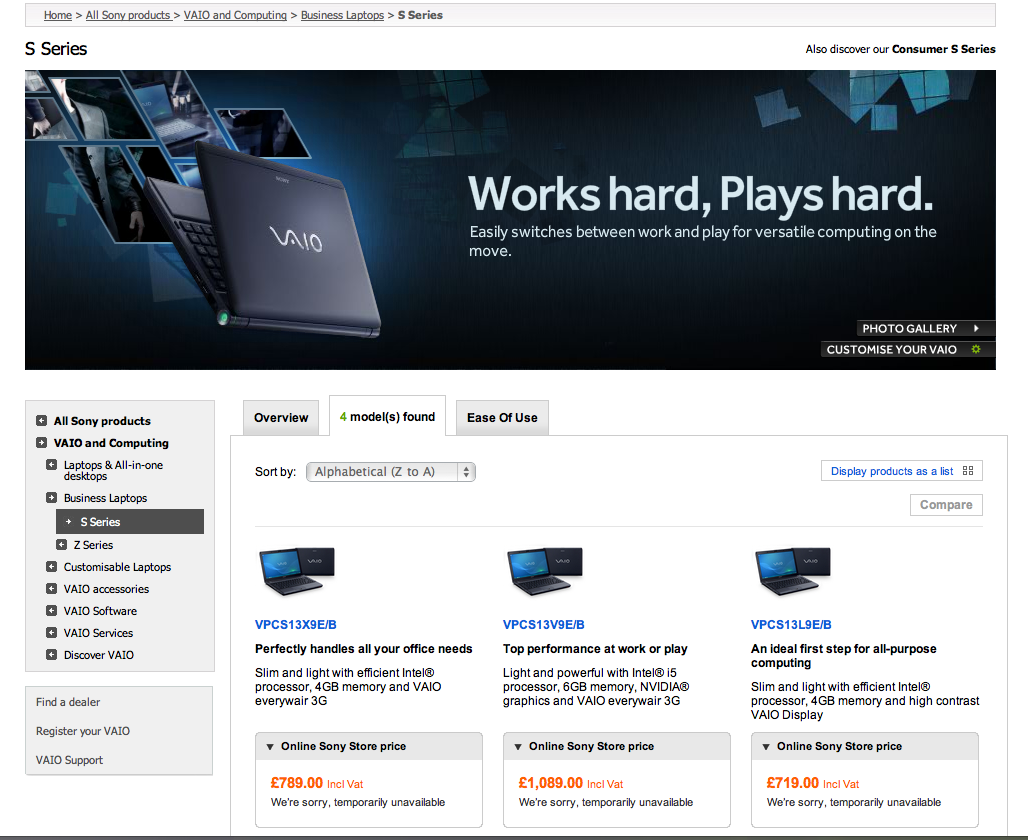Screen dimensions: 1028x840
Task: Open the VPCS13V9E/B model link
Action: [544, 625]
